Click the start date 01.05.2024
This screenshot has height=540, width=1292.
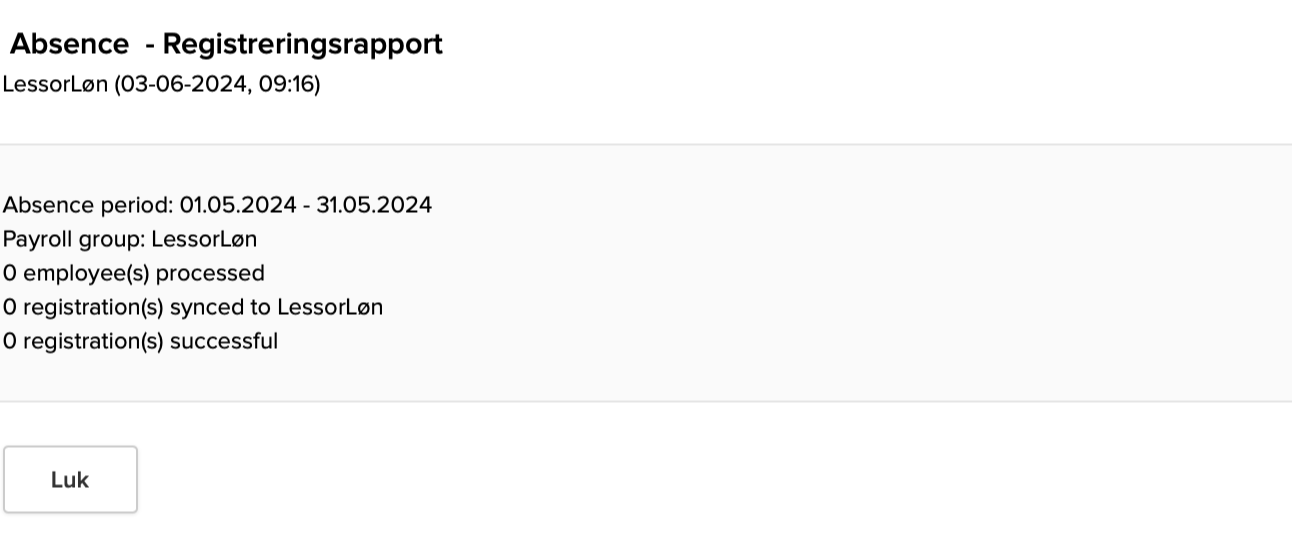(237, 205)
